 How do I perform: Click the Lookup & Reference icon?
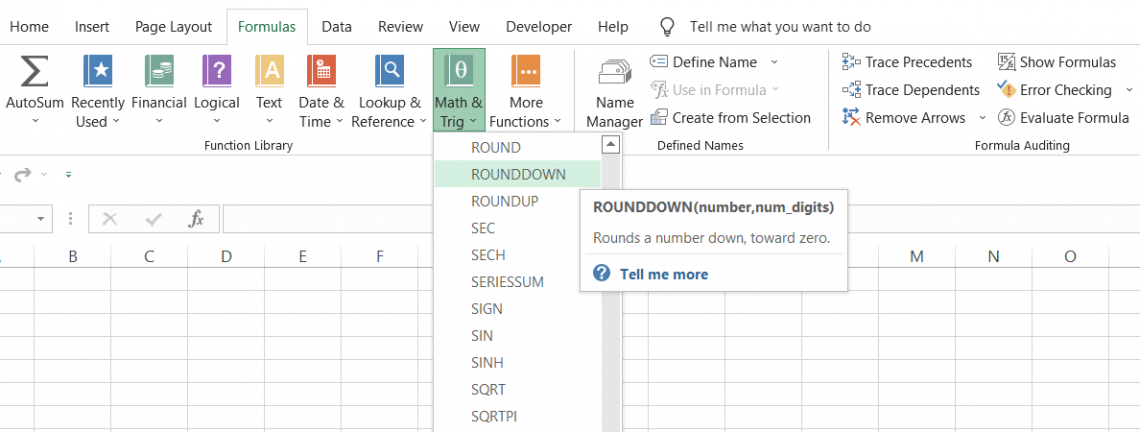pos(389,72)
